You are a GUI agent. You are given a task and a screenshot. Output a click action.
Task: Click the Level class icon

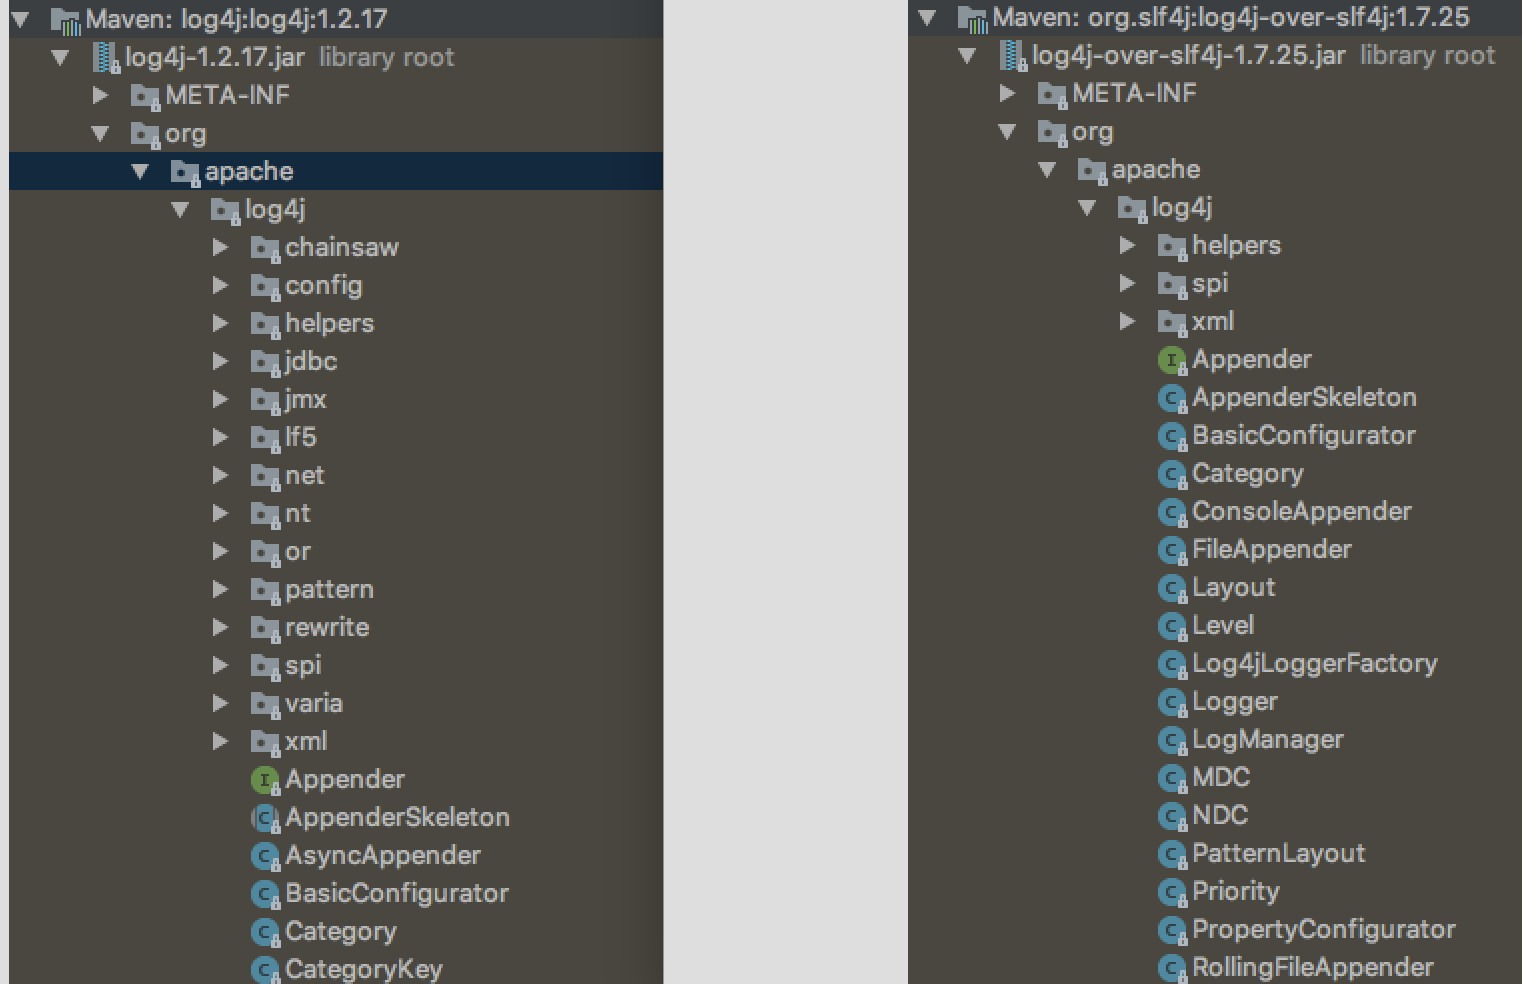(x=1172, y=626)
